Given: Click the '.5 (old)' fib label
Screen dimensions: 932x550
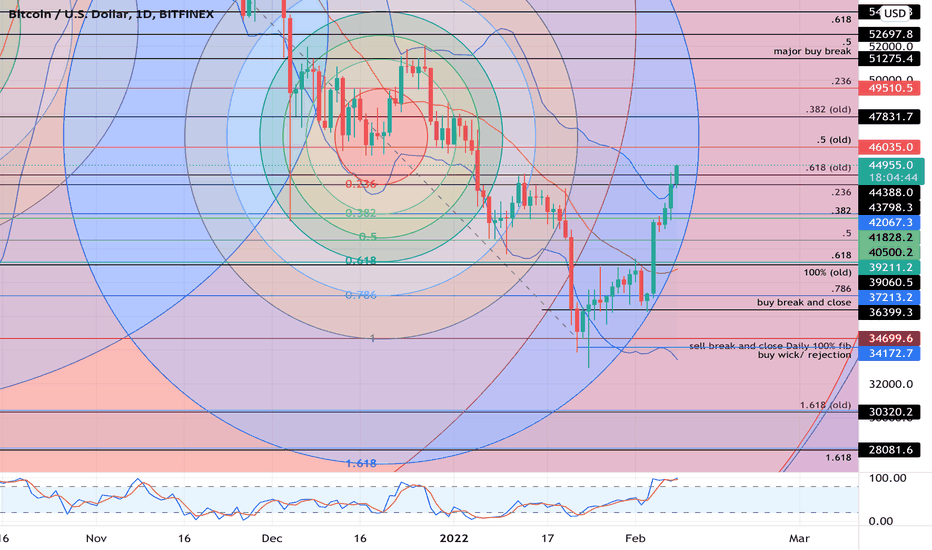Looking at the screenshot, I should click(x=833, y=140).
